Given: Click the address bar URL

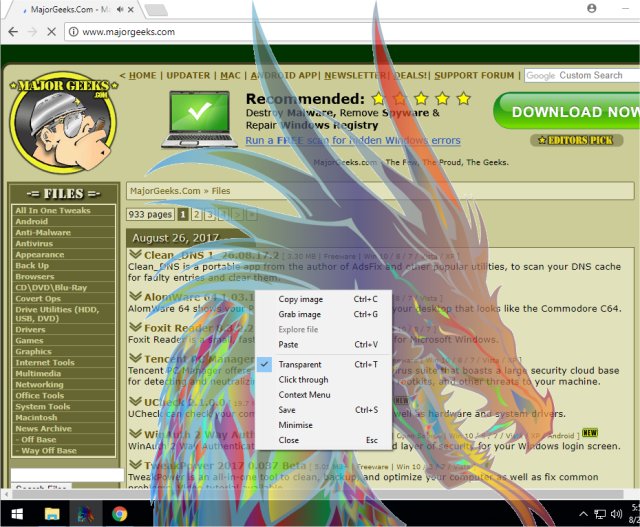Looking at the screenshot, I should click(129, 32).
